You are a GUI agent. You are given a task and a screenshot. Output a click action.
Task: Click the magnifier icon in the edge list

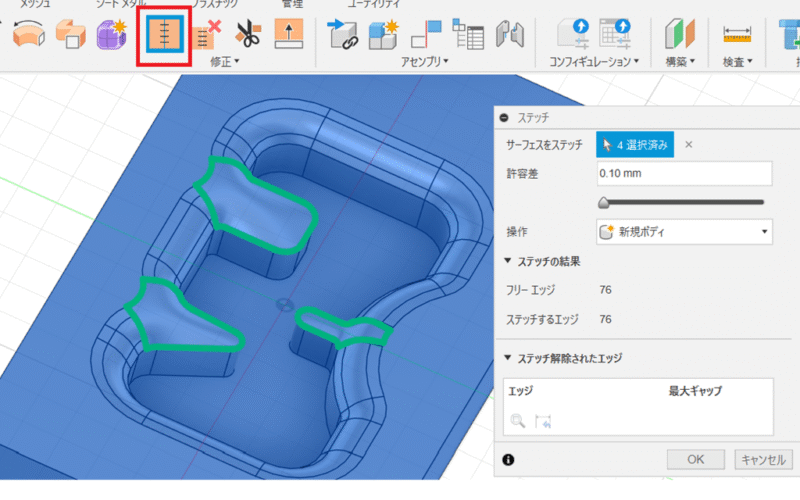[x=517, y=421]
